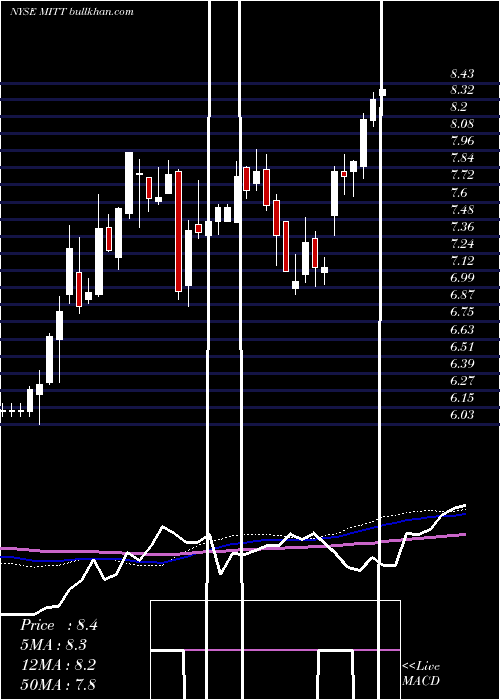The image size is (500, 700).
Task: Click the 6.87 price axis label
Action: pyautogui.click(x=462, y=294)
